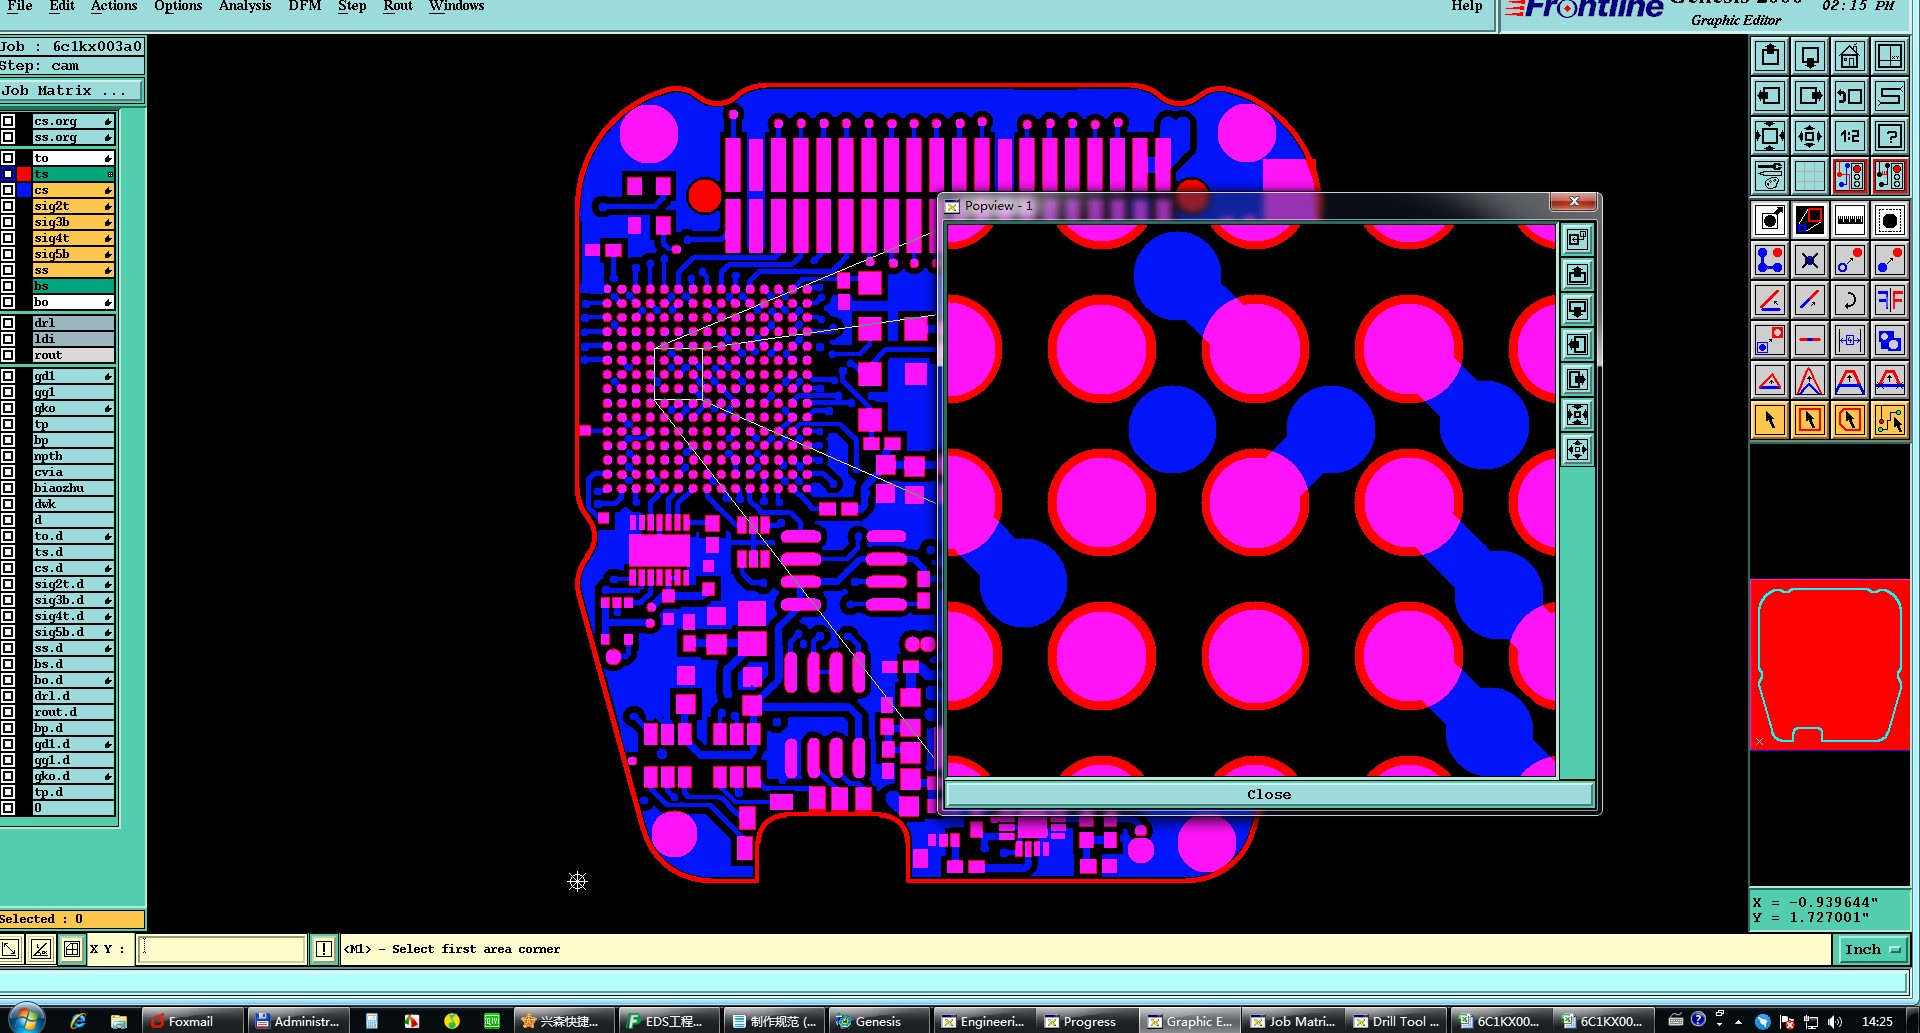Toggle the rout layer checkbox

point(8,355)
